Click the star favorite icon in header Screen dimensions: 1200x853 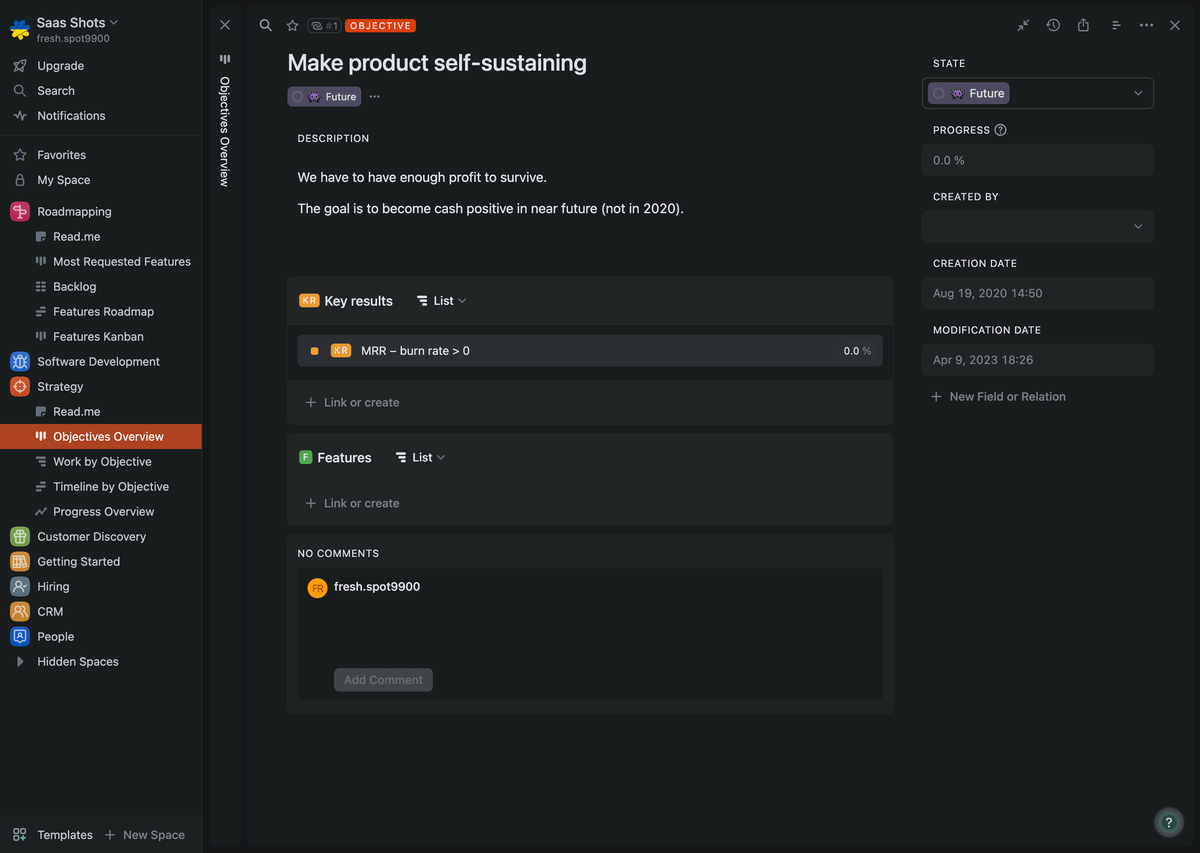point(292,25)
